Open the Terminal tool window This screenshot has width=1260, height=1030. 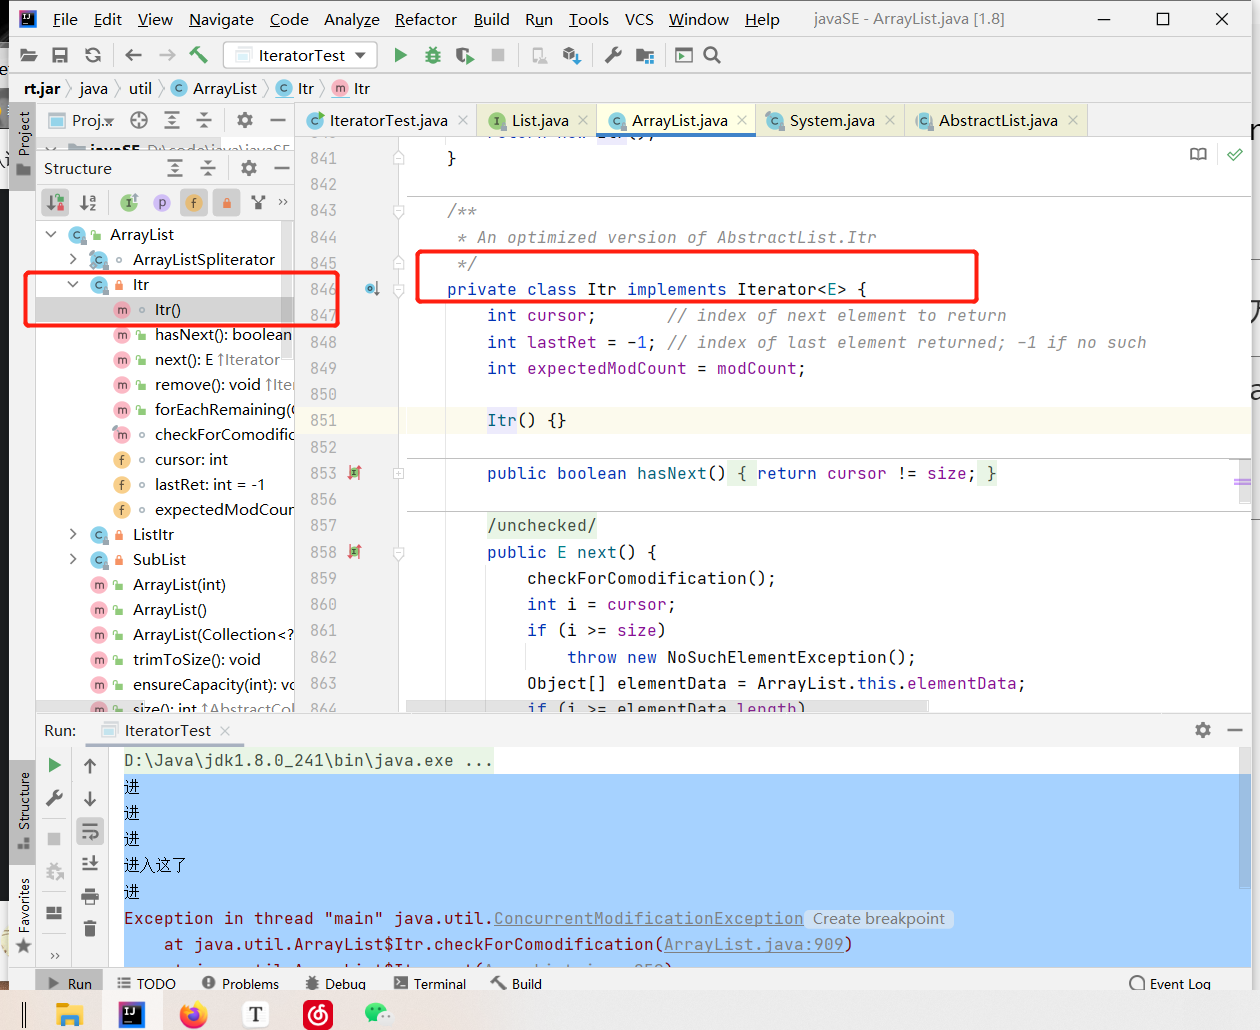430,983
